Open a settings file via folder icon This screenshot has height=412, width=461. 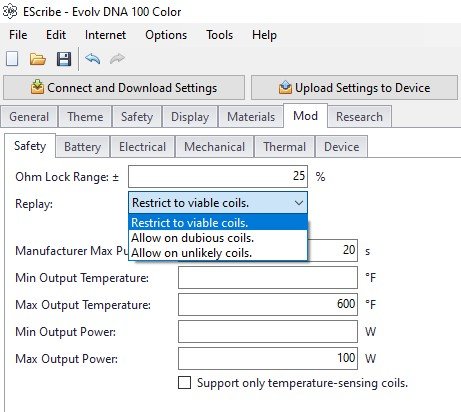(x=38, y=59)
